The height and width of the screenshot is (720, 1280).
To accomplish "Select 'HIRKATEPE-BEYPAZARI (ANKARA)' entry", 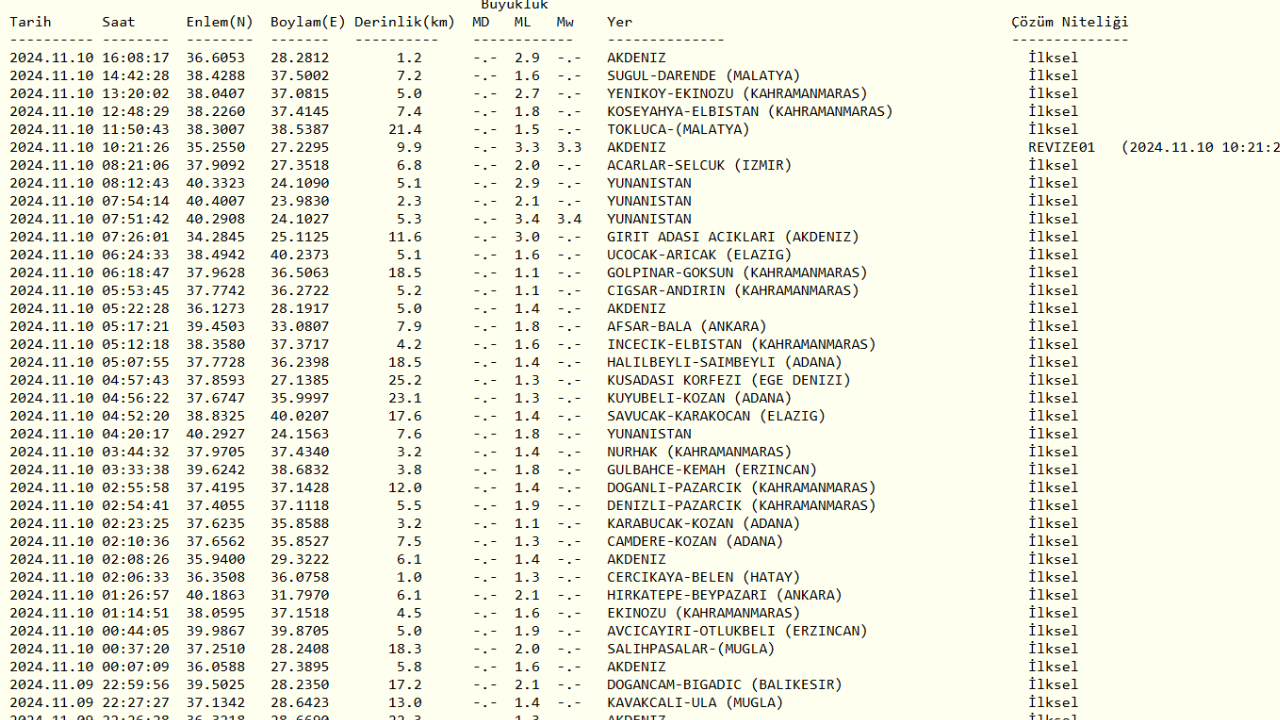I will [724, 596].
